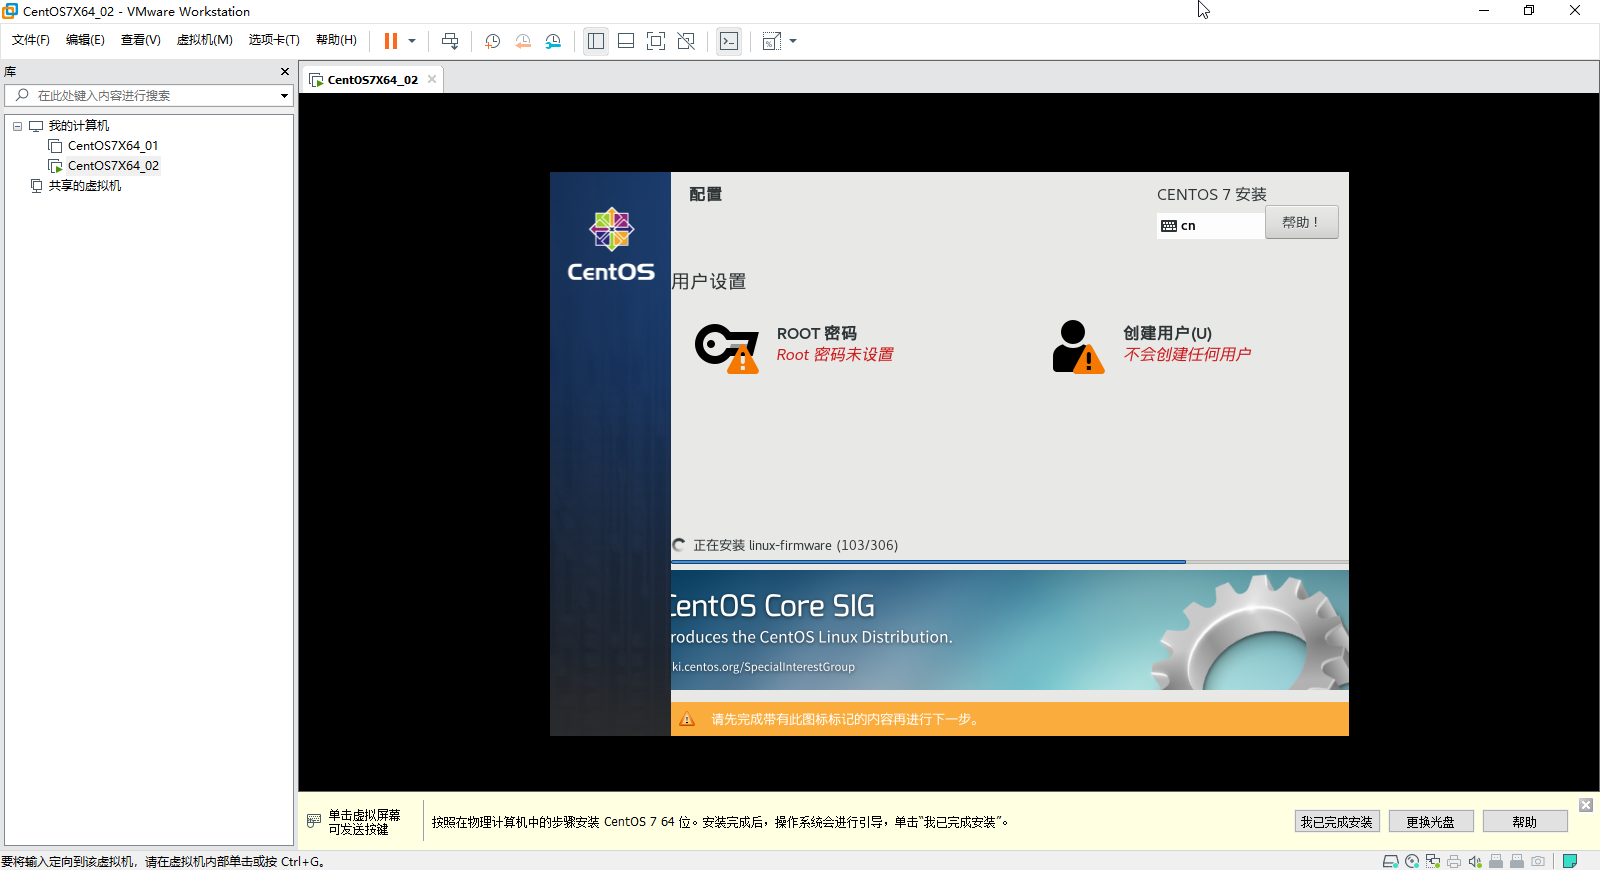The height and width of the screenshot is (870, 1600).
Task: Open the power options dropdown arrow
Action: click(412, 41)
